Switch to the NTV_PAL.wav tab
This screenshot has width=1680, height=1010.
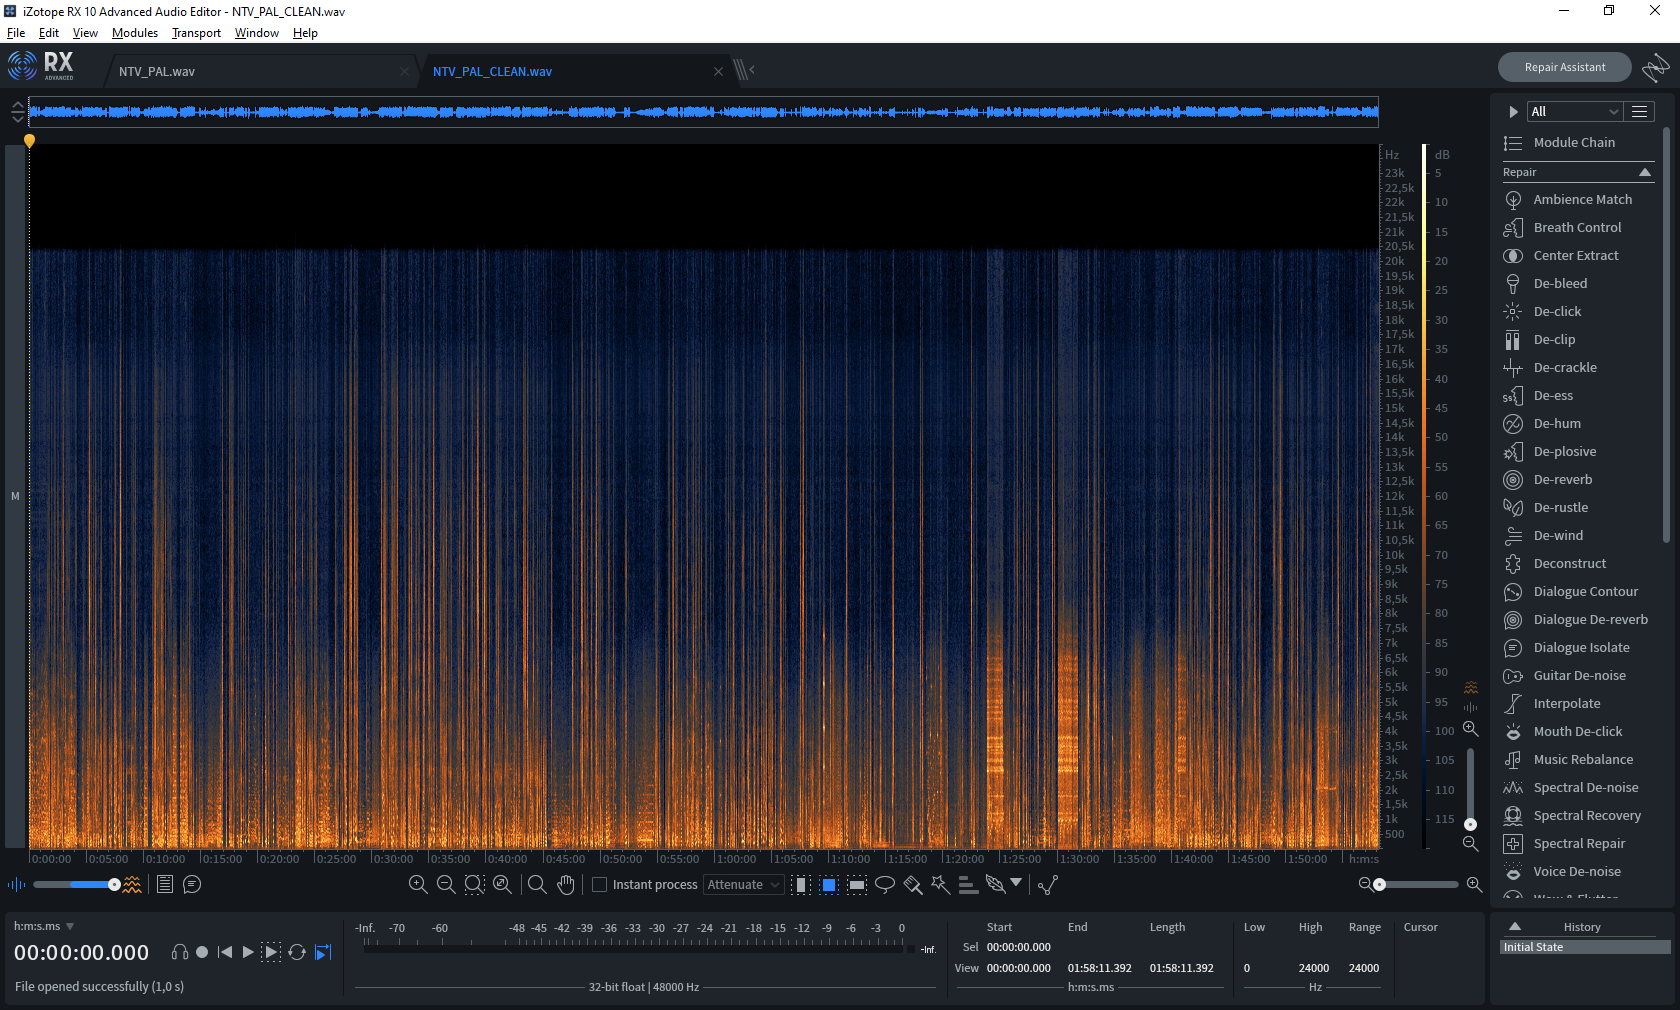262,71
